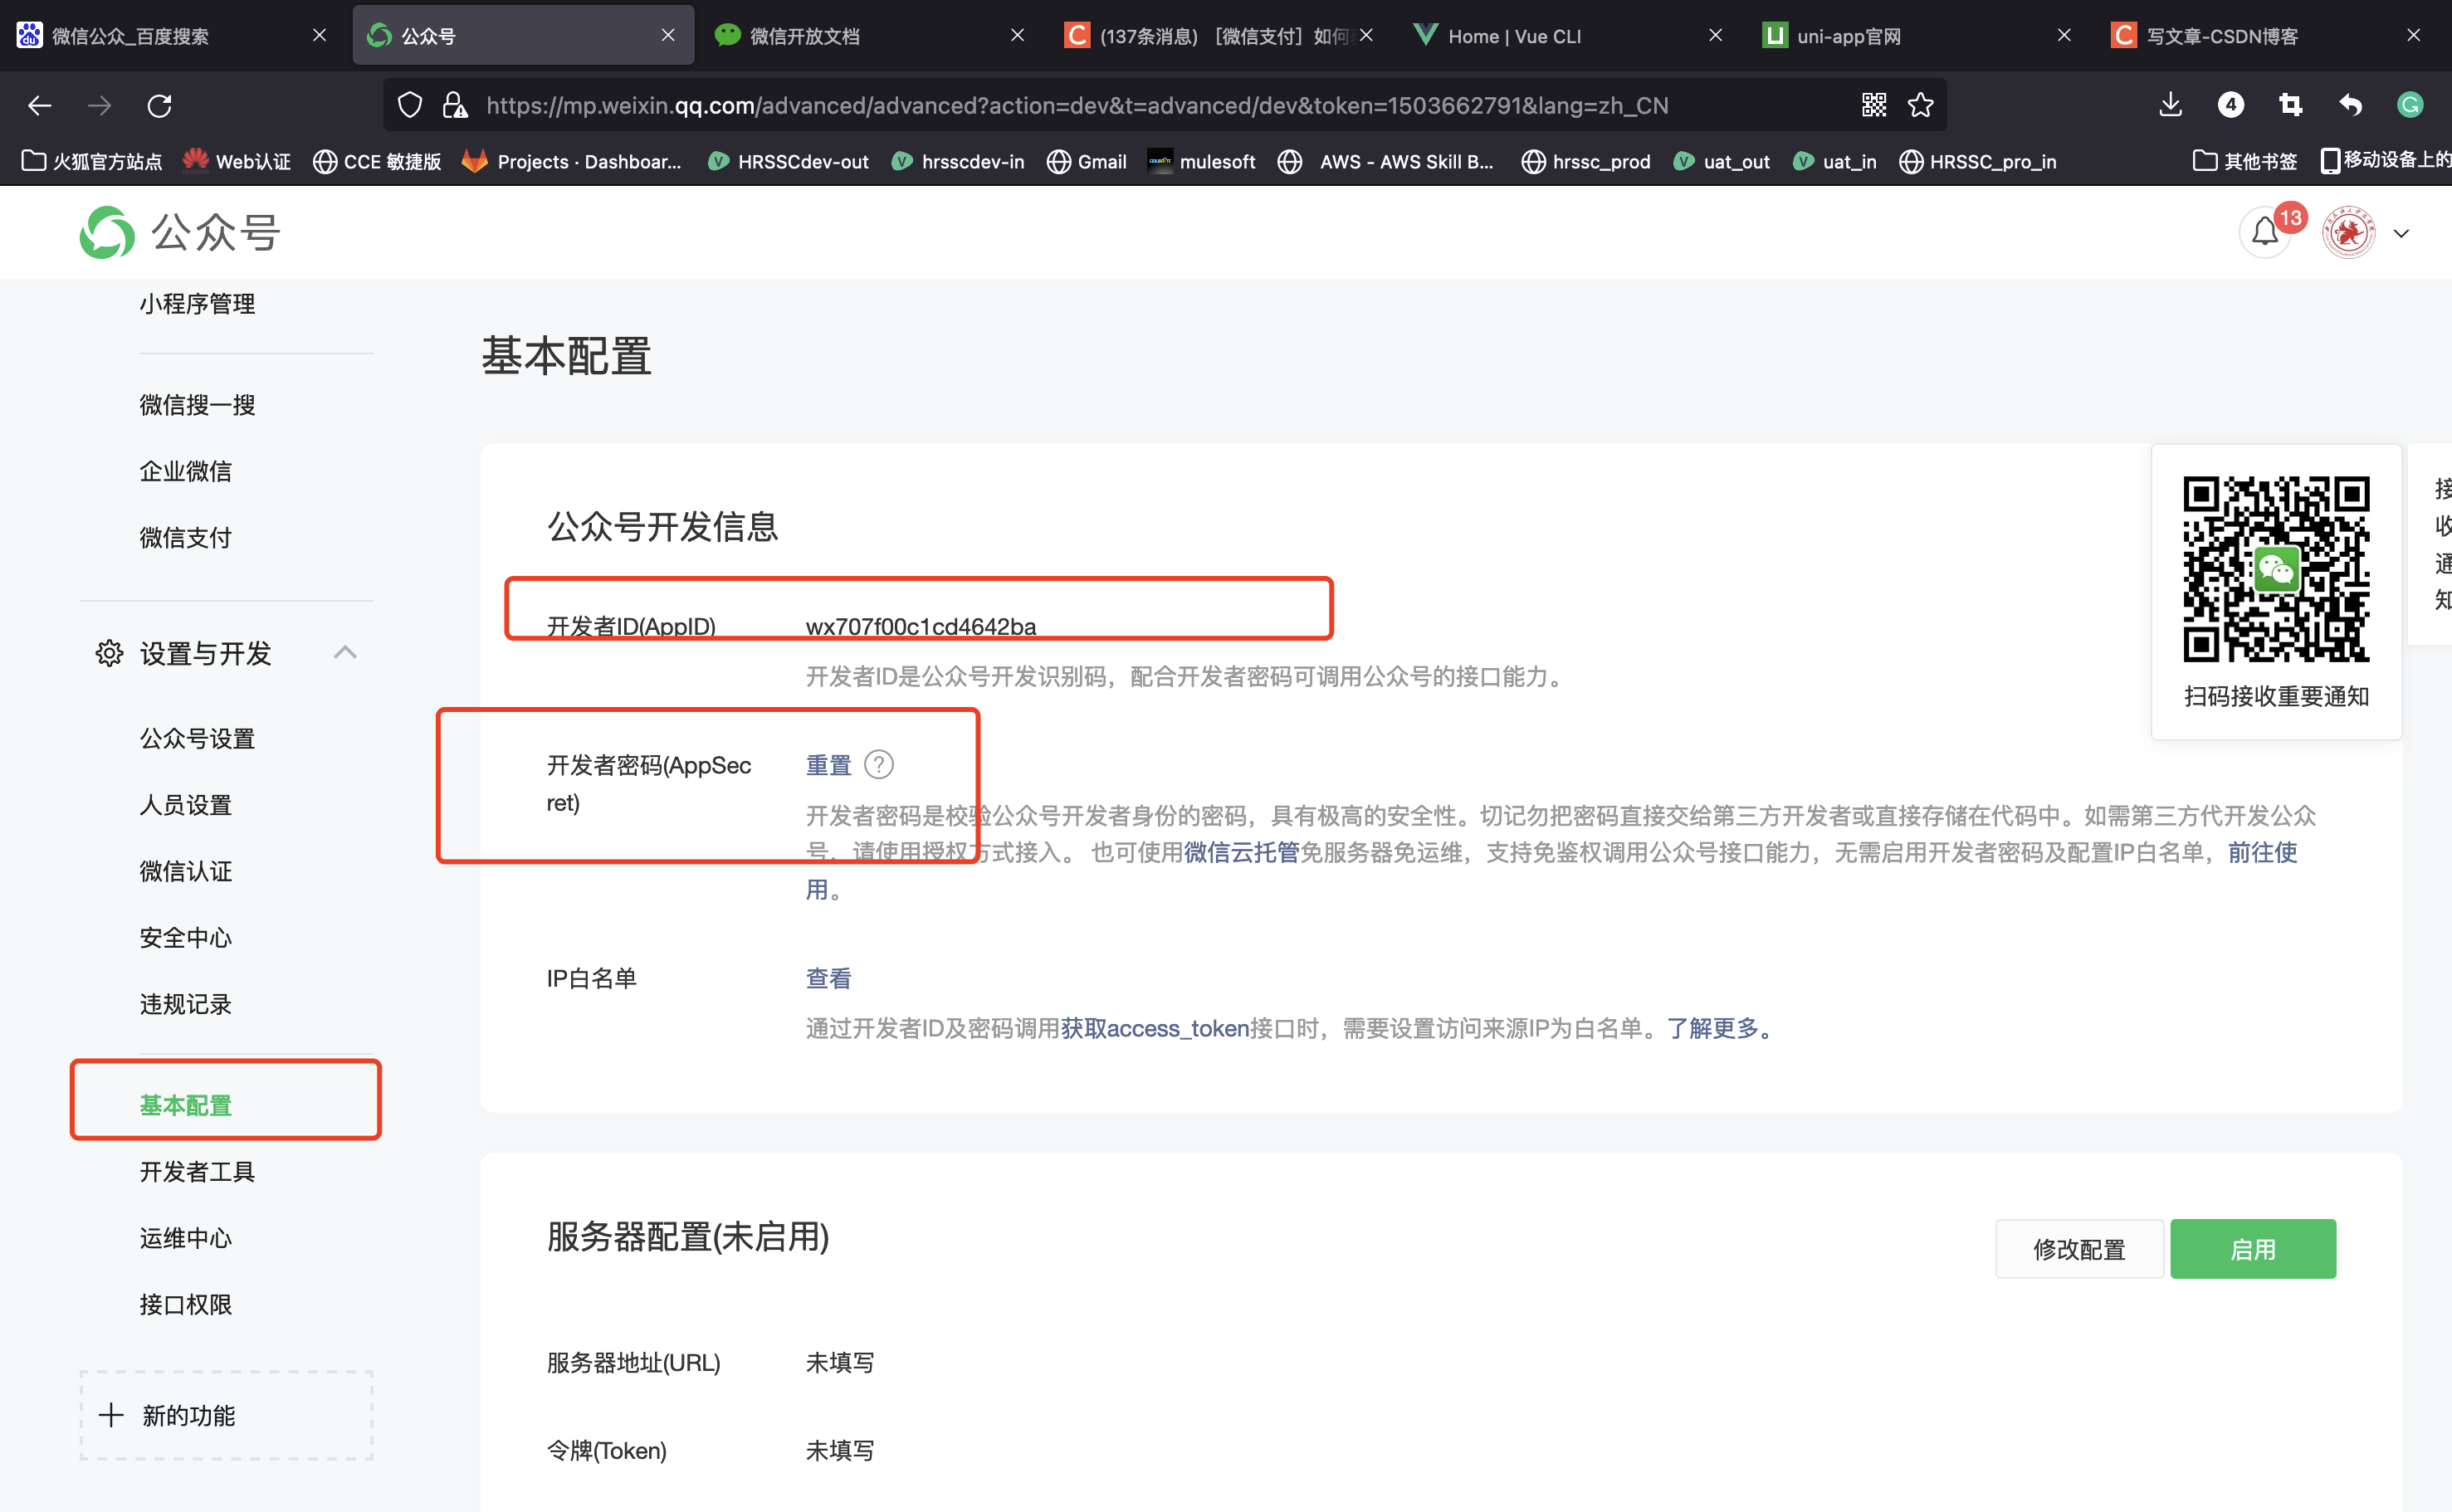Open the crop screenshot tool icon

point(2290,105)
